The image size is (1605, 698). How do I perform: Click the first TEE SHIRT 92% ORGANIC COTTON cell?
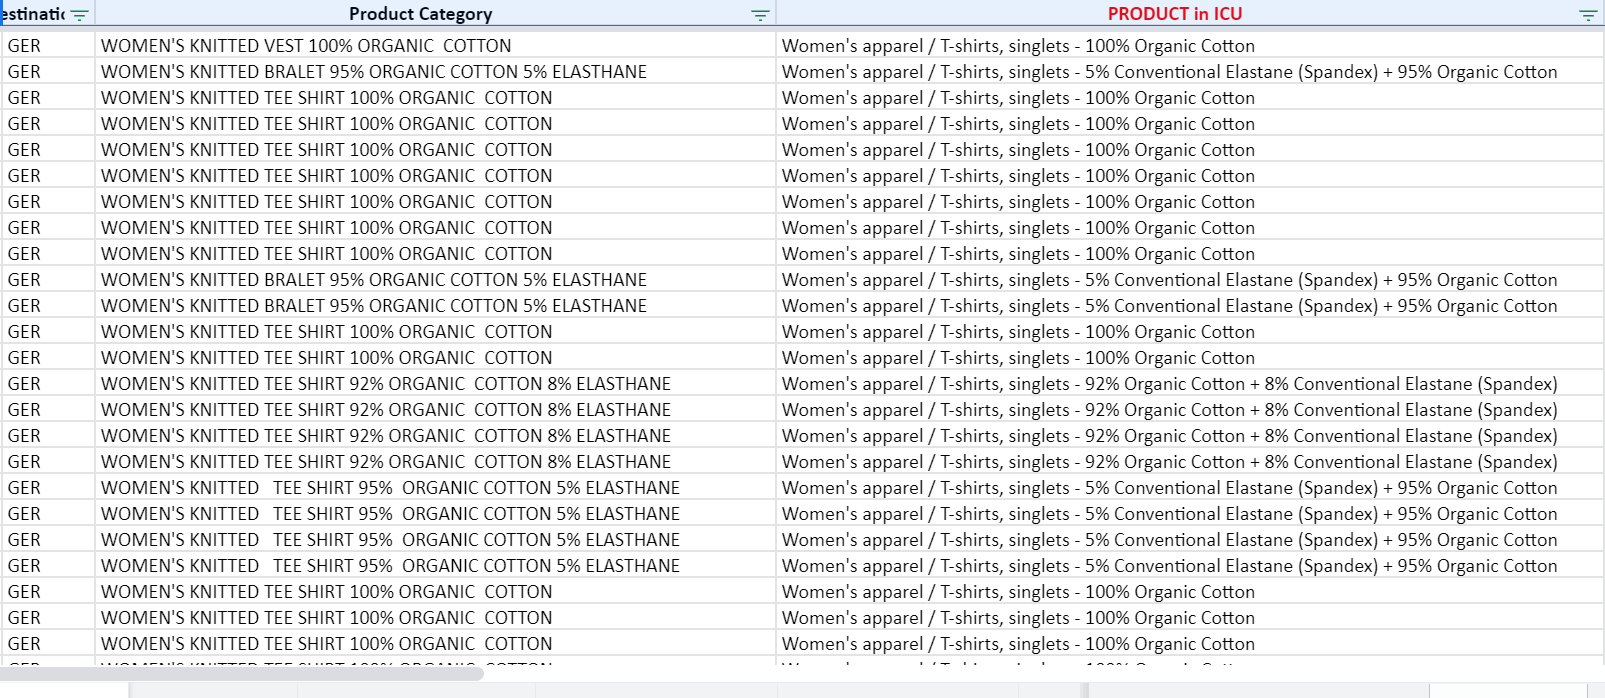[386, 384]
